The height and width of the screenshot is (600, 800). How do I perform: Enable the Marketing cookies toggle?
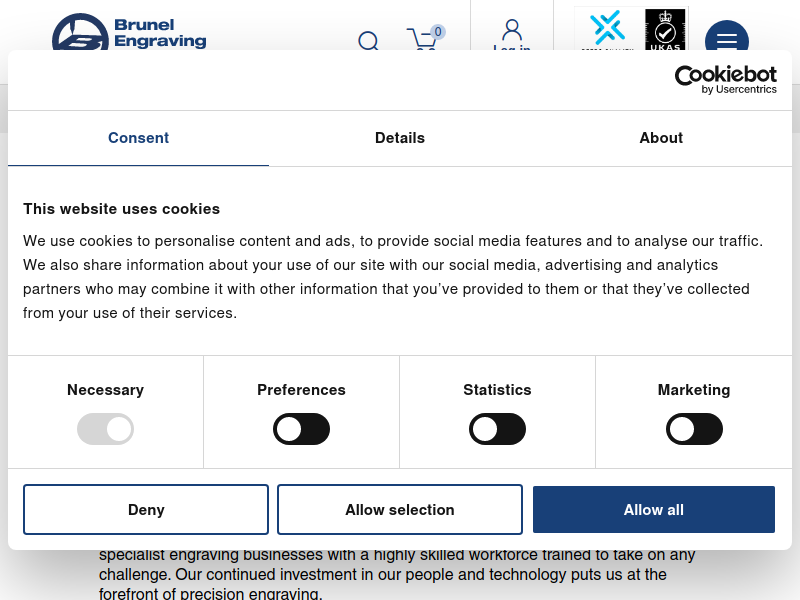click(694, 429)
